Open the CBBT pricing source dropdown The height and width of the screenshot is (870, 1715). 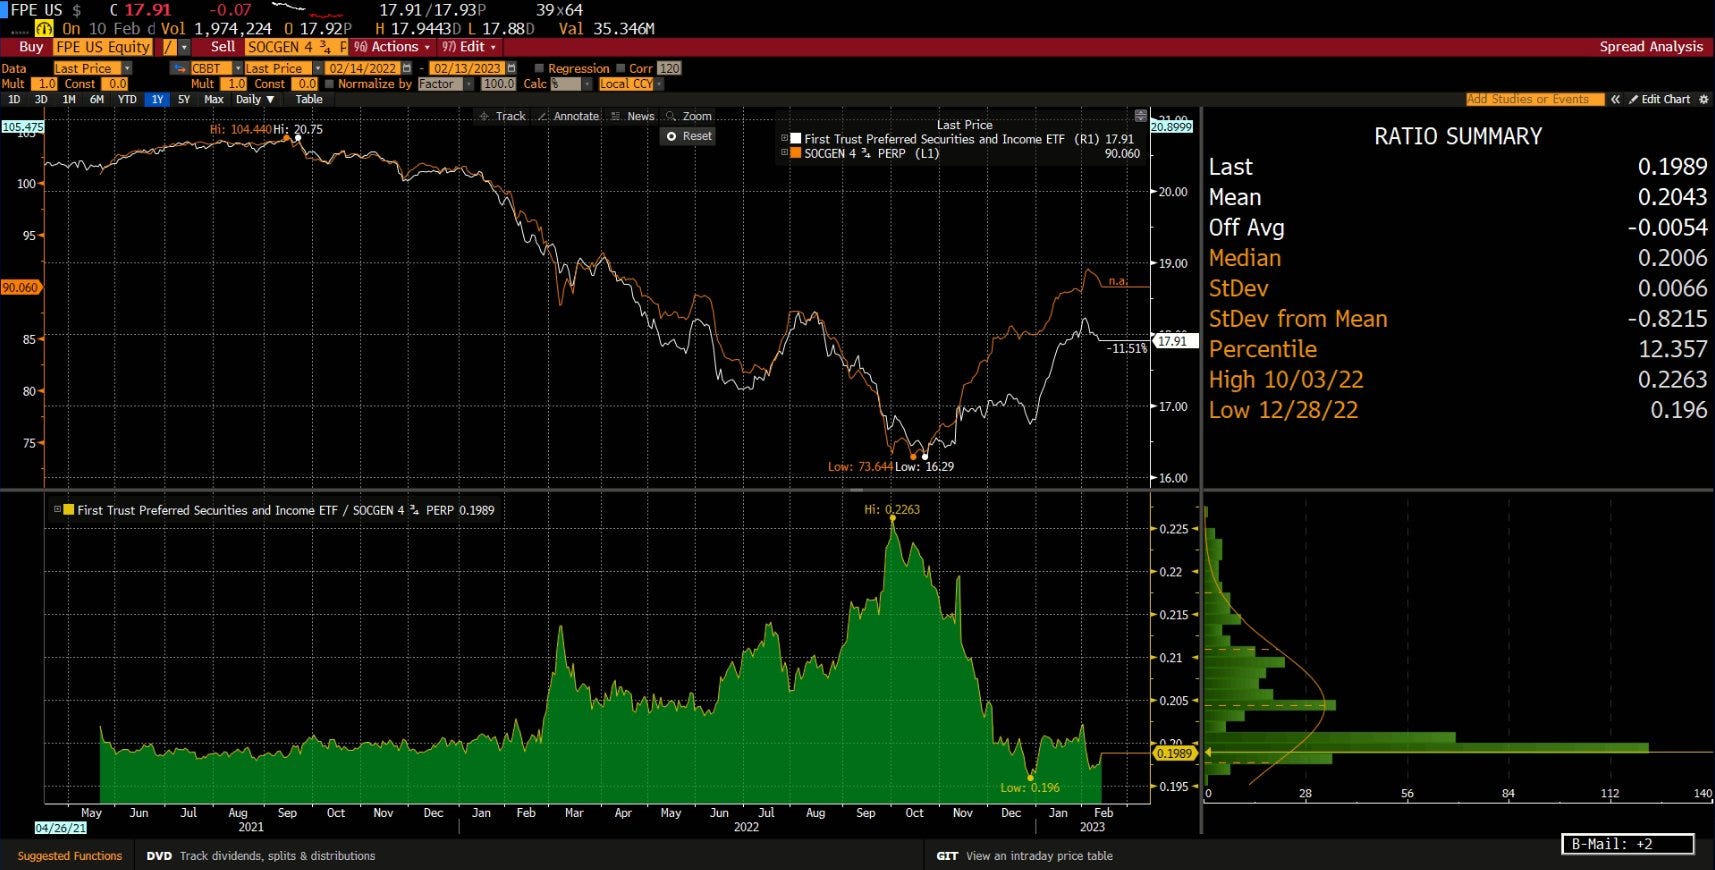pyautogui.click(x=238, y=68)
